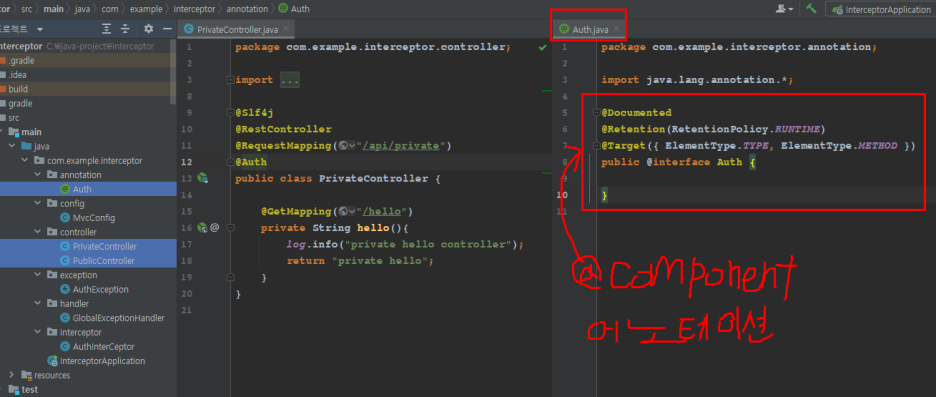The height and width of the screenshot is (397, 936).
Task: Select the src folder
Action: tap(10, 118)
